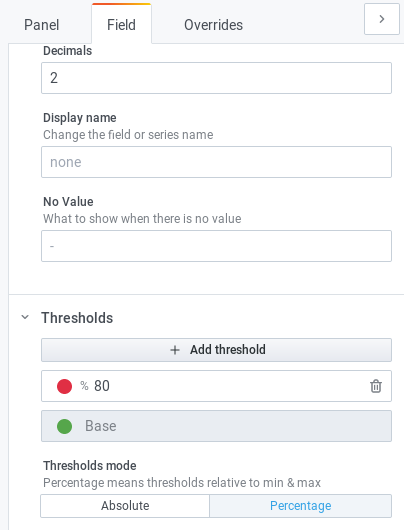404x530 pixels.
Task: Switch to the Panel tab
Action: click(x=42, y=25)
